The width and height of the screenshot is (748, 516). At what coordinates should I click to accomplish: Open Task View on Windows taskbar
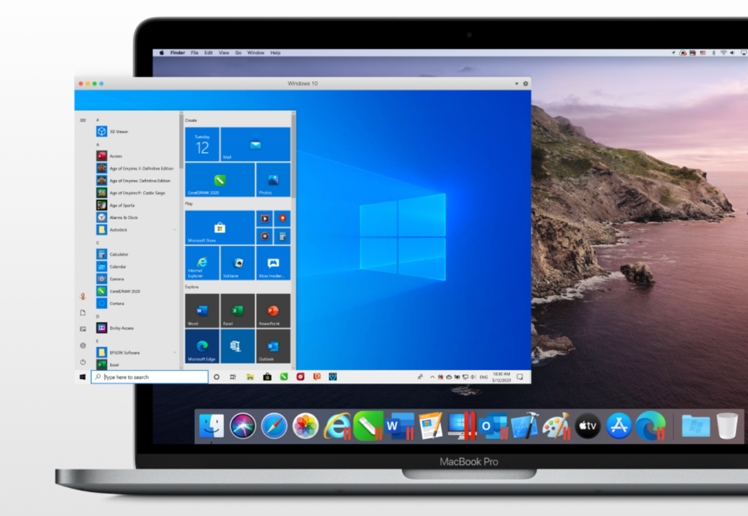233,377
